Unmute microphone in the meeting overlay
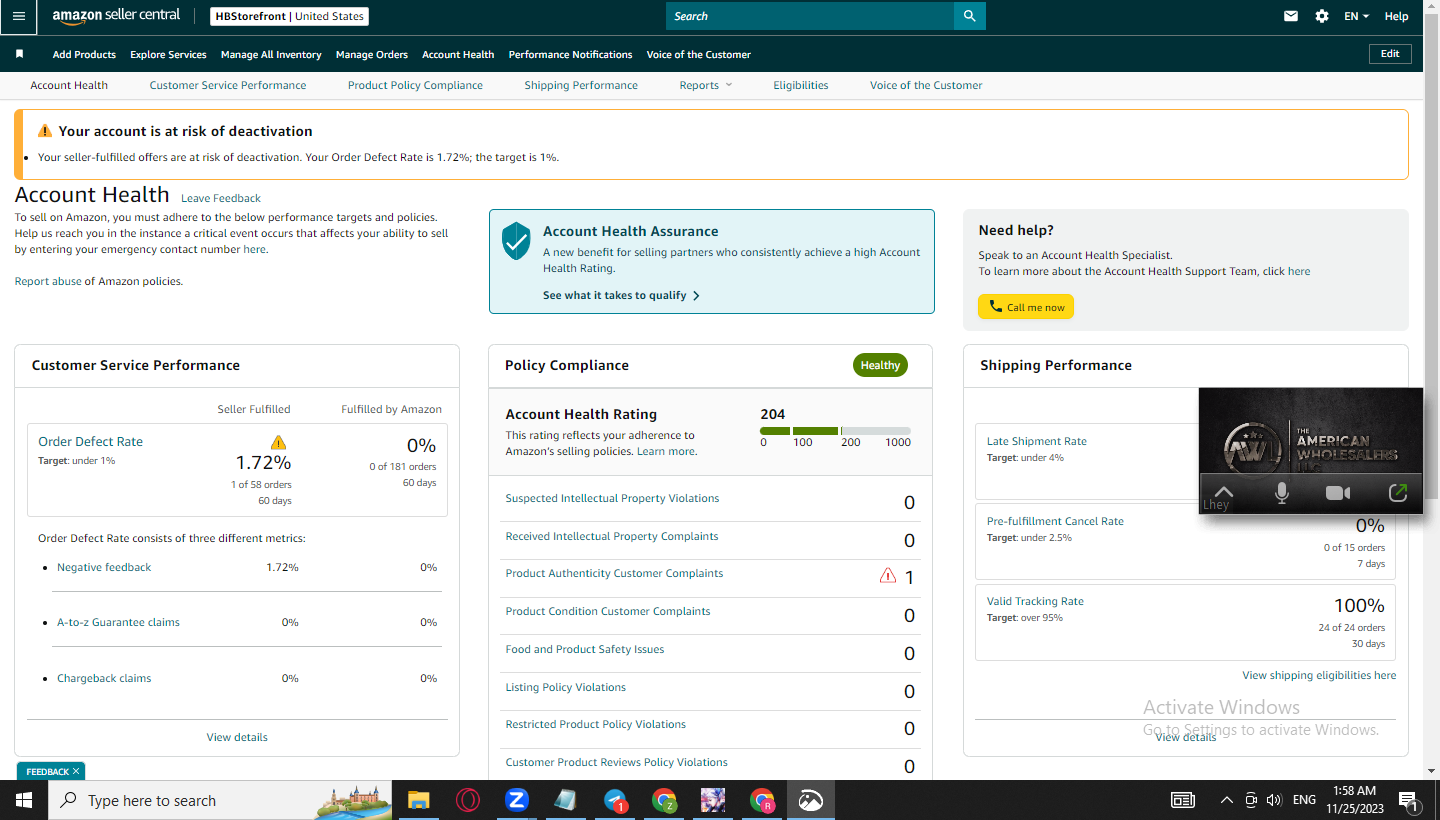This screenshot has width=1440, height=820. pyautogui.click(x=1281, y=493)
